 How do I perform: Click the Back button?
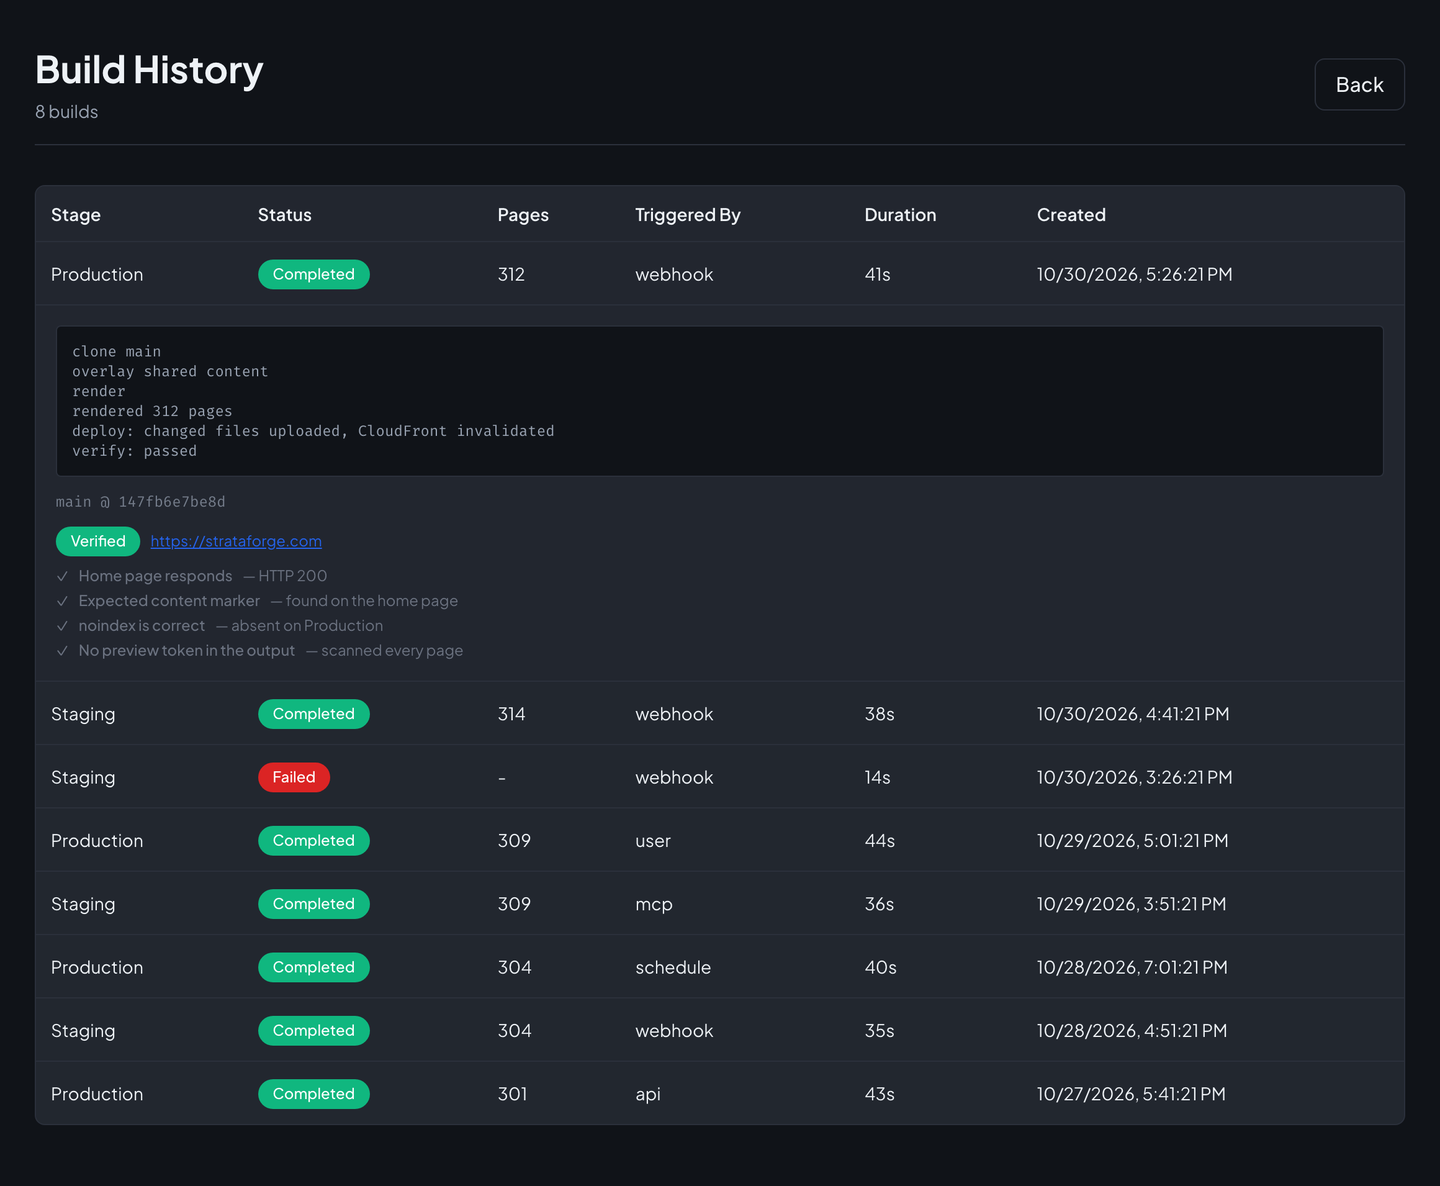(1359, 85)
